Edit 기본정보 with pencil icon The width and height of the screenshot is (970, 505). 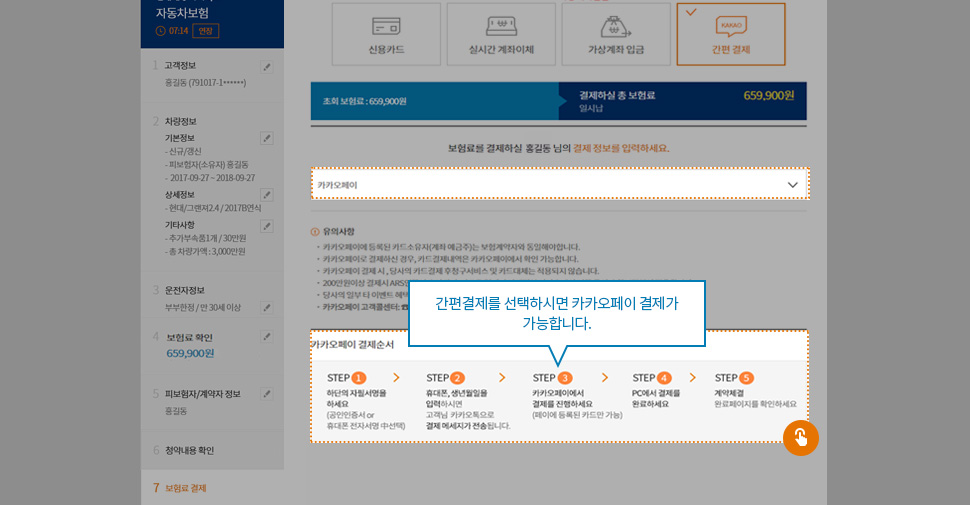tap(267, 138)
